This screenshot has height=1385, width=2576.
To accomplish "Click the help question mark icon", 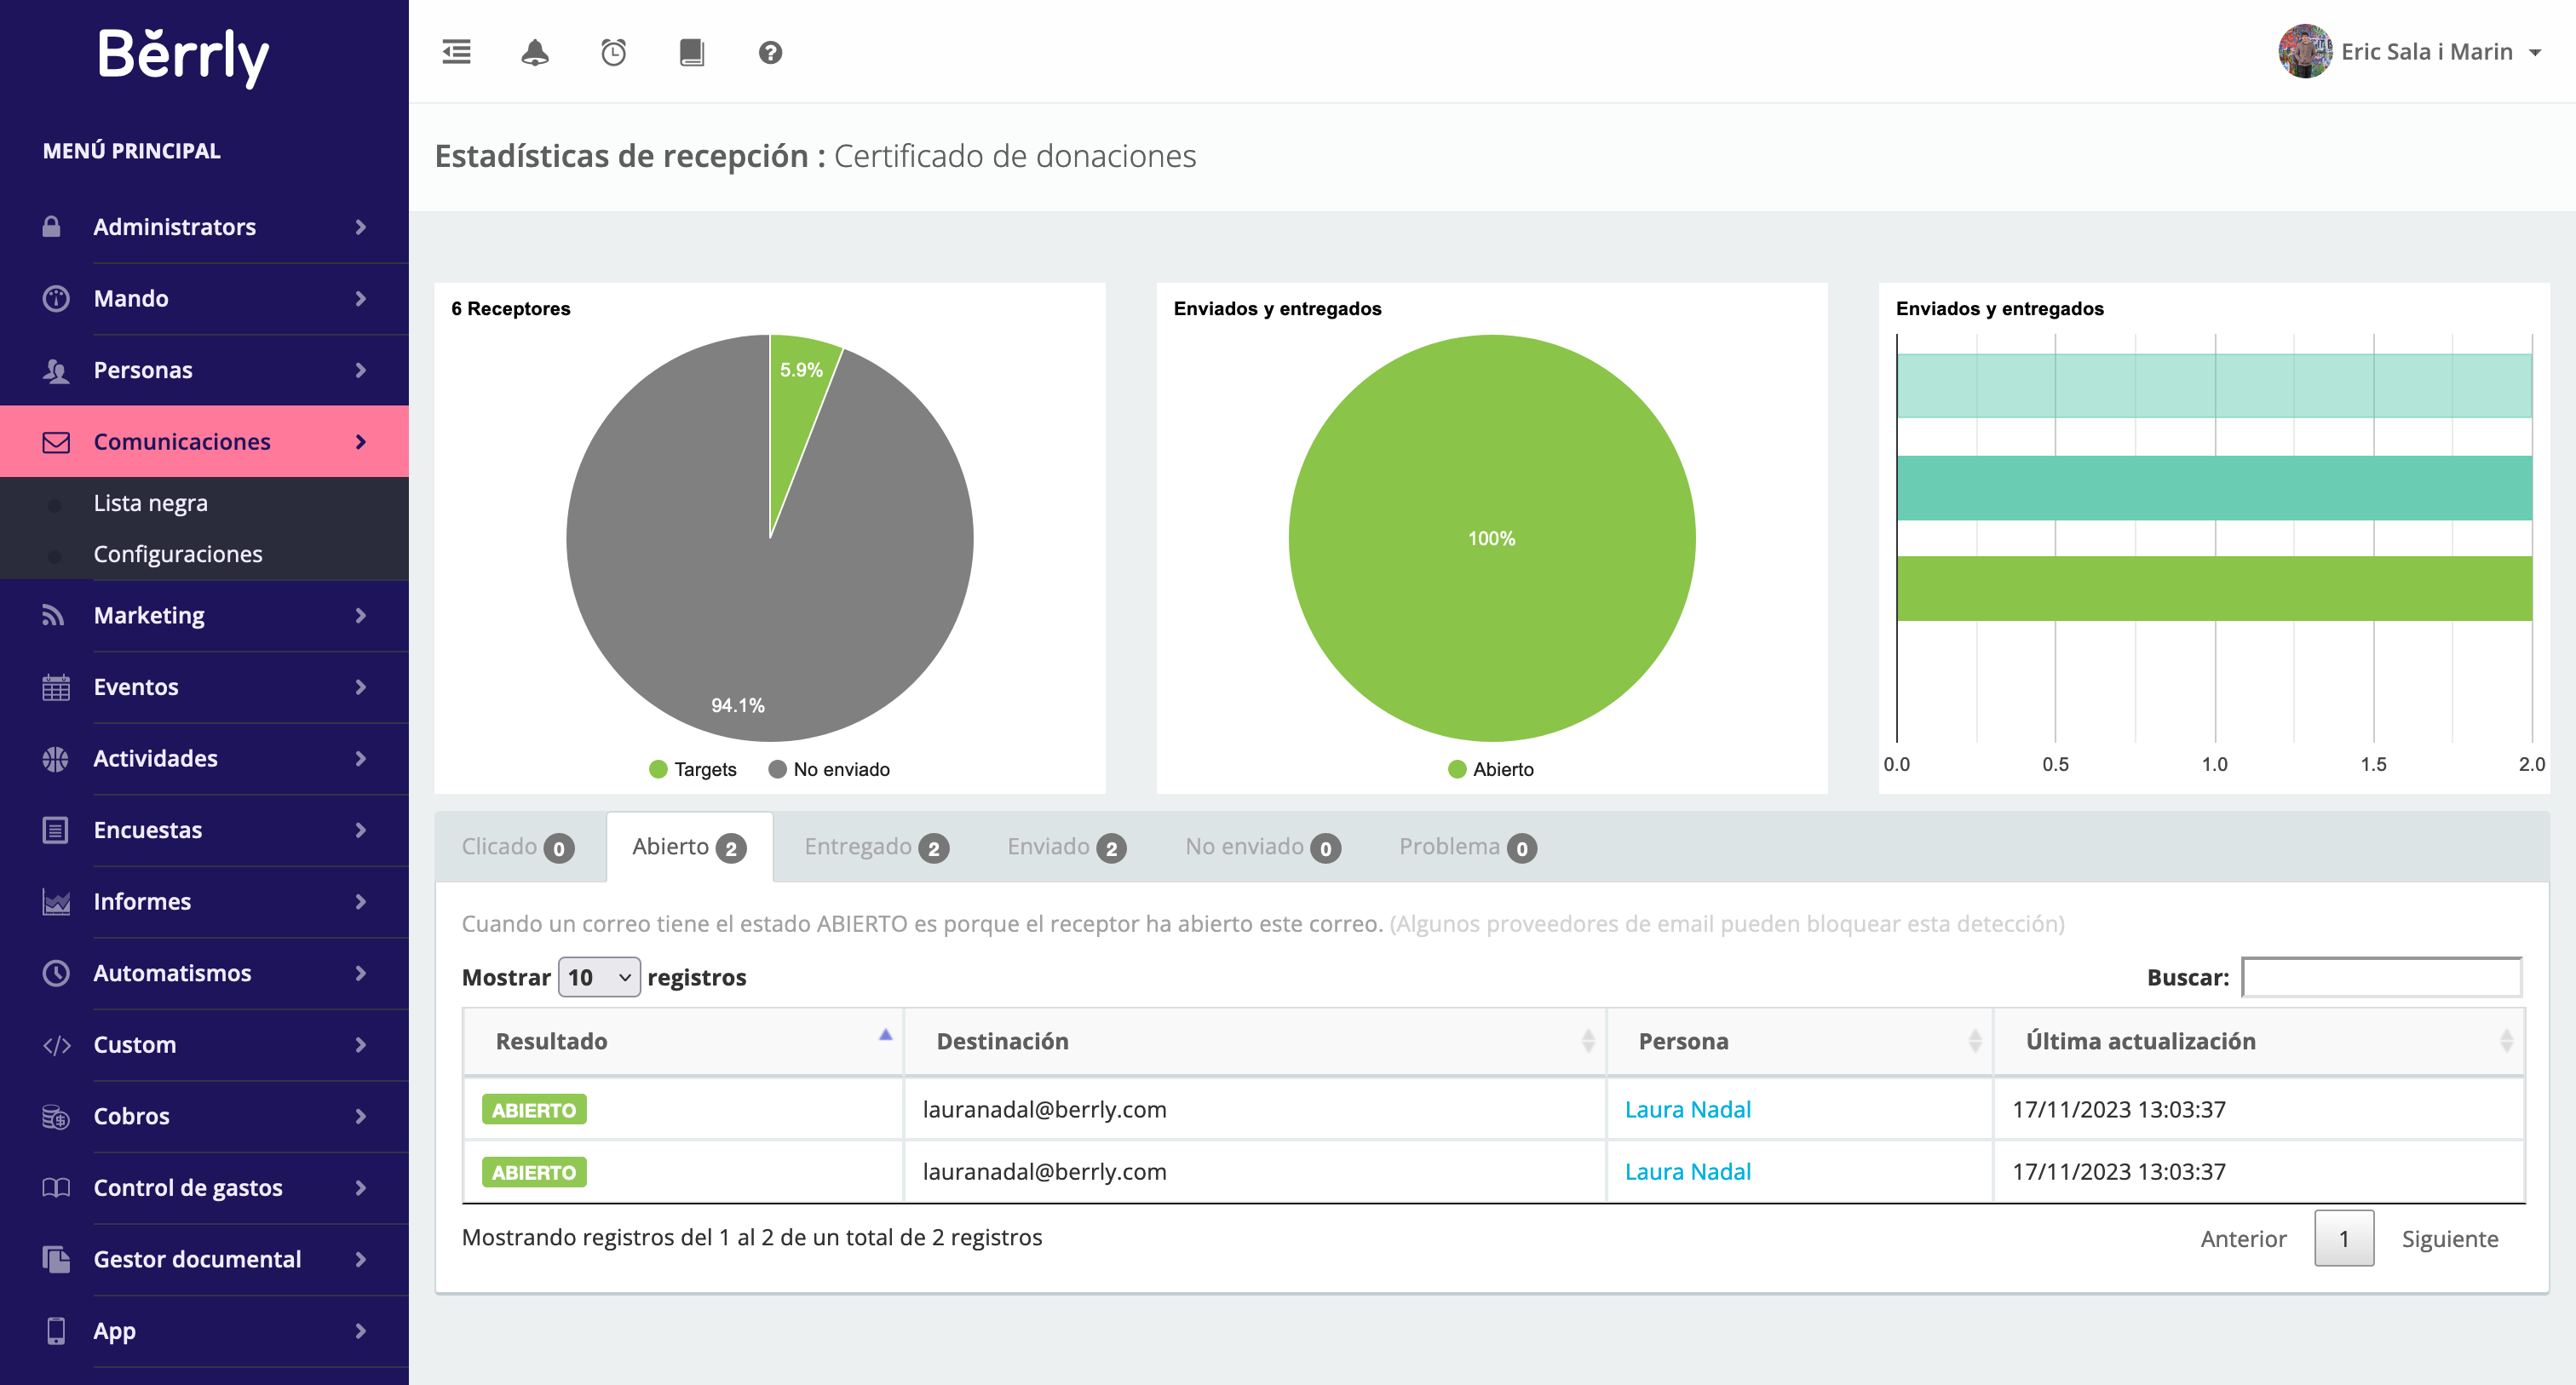I will [770, 52].
